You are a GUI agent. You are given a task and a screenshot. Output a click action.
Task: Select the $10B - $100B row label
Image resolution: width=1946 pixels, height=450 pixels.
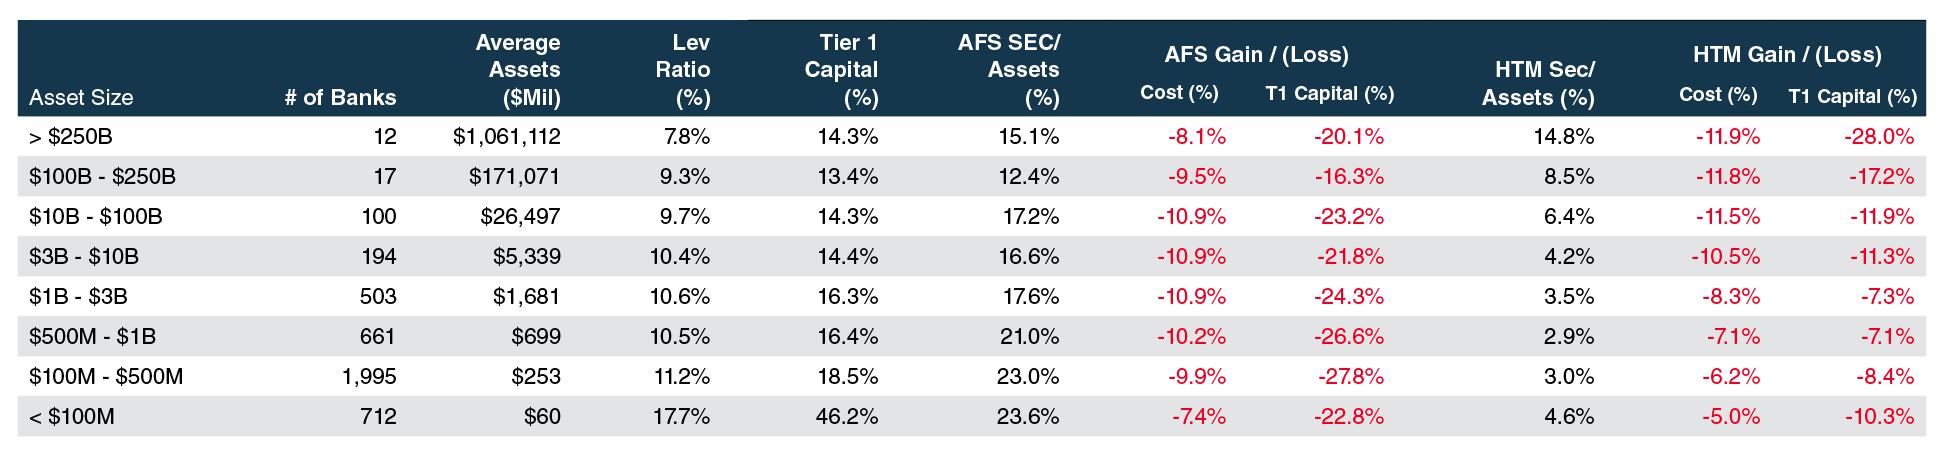(x=96, y=217)
